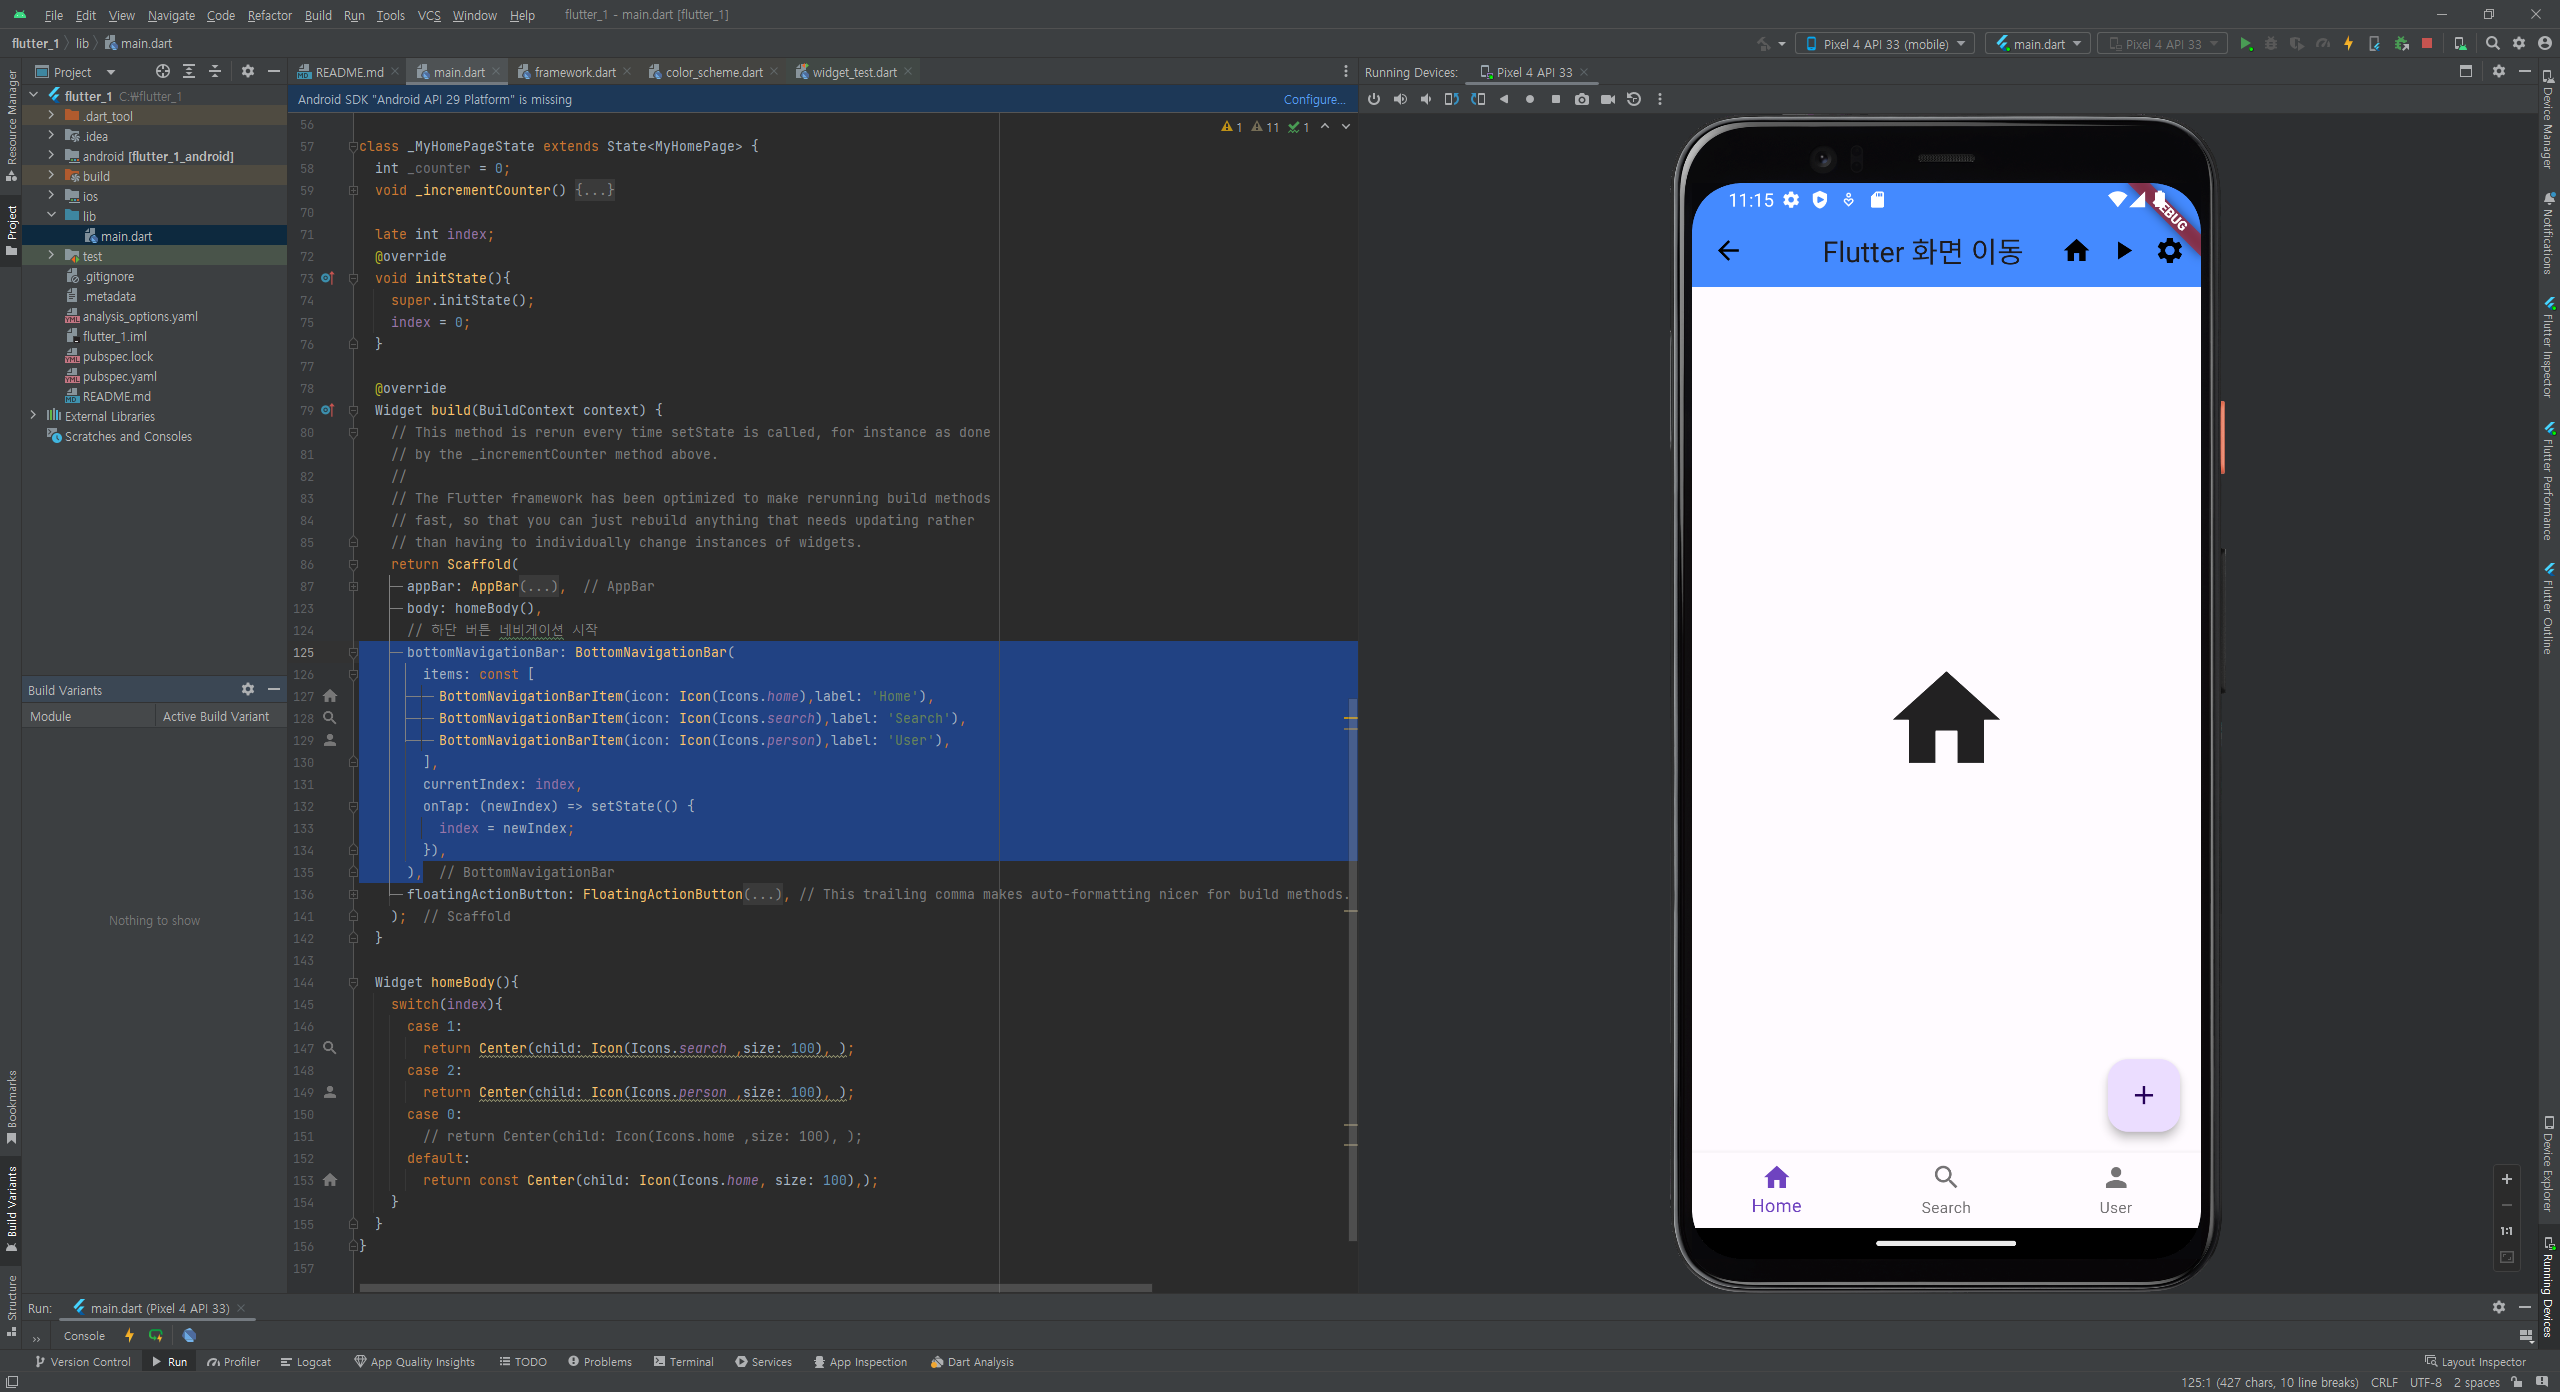Open Search Everywhere magnifier in the top toolbar
Screen dimensions: 2560x1392
pyautogui.click(x=2492, y=44)
